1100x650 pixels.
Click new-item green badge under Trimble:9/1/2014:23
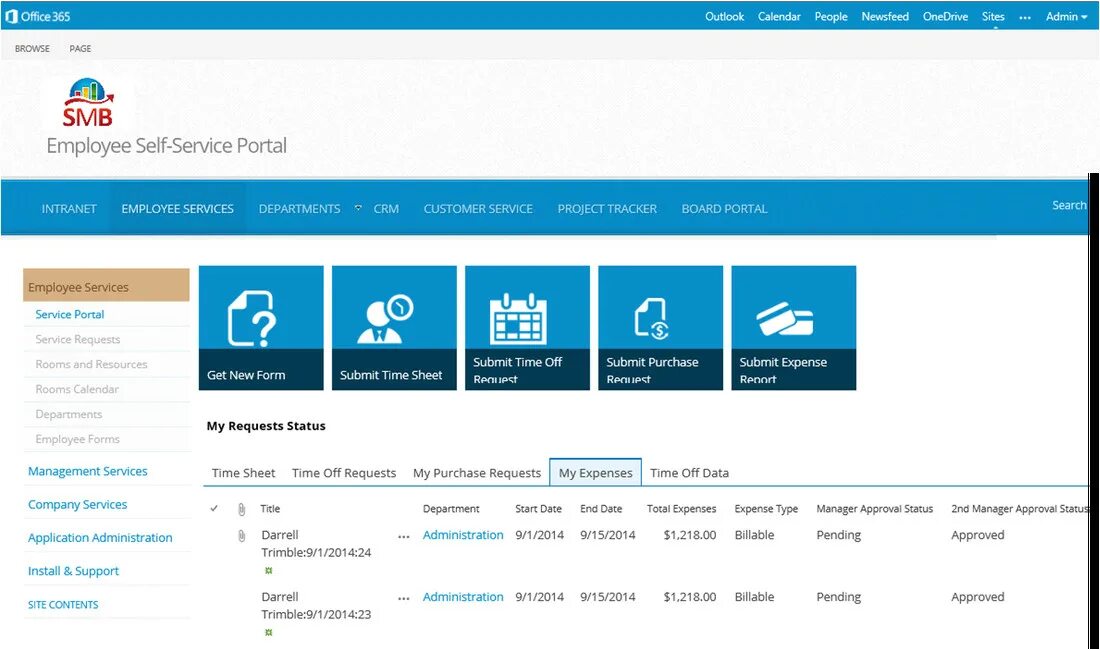click(x=268, y=632)
